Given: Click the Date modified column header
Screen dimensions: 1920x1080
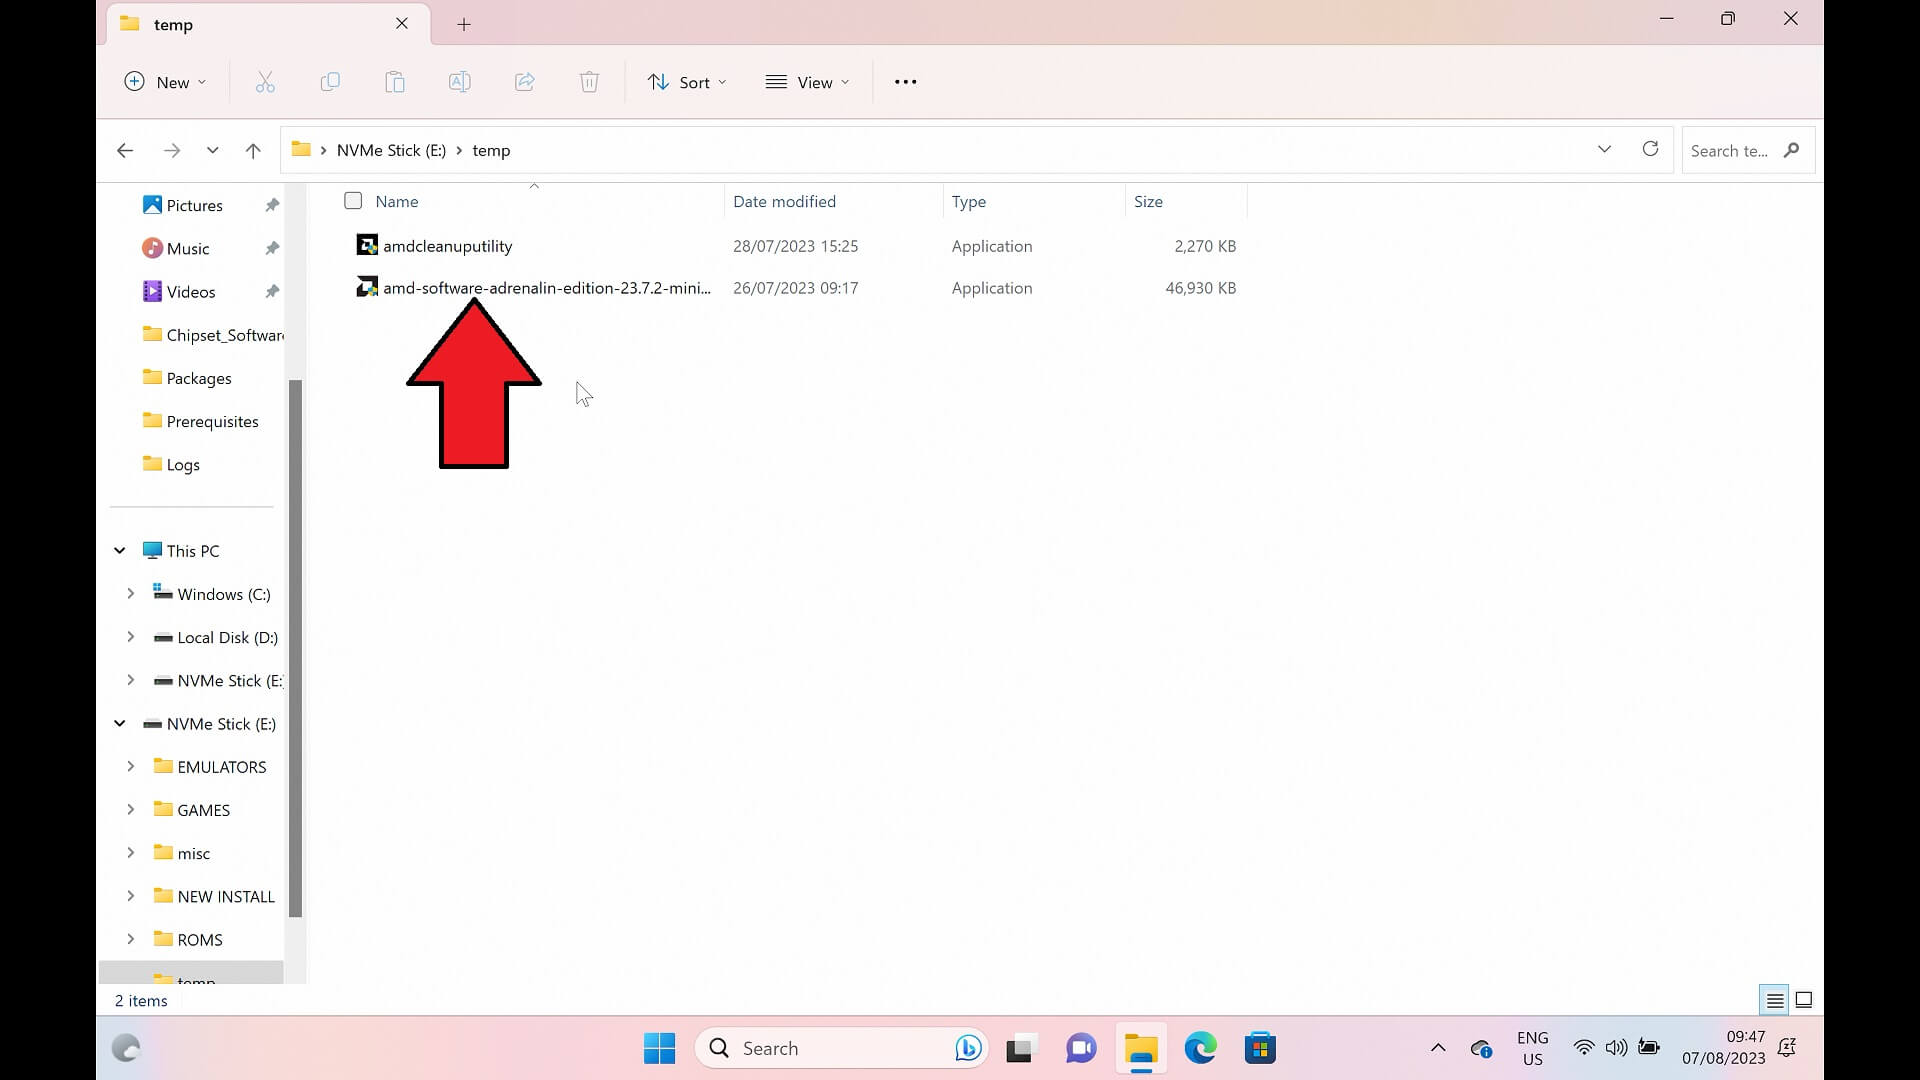Looking at the screenshot, I should pos(784,201).
